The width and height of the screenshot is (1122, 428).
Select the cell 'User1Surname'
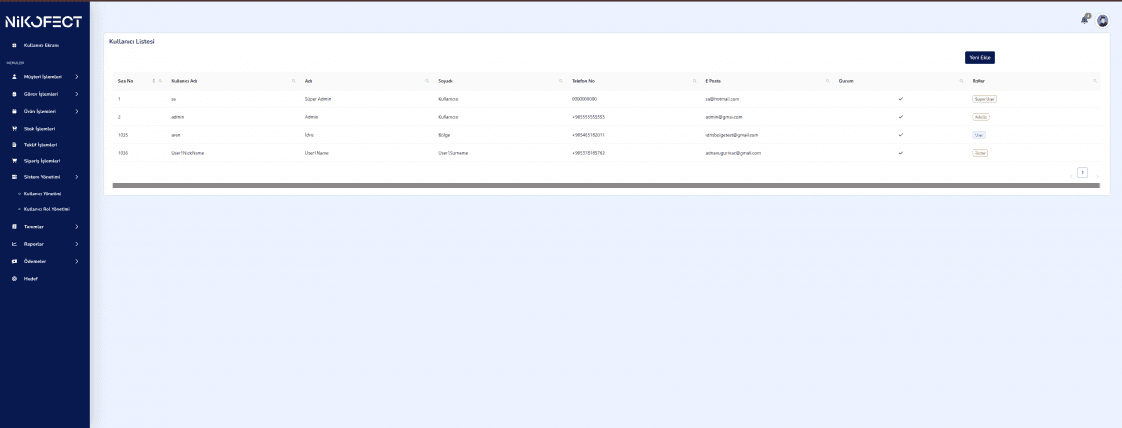pos(454,153)
